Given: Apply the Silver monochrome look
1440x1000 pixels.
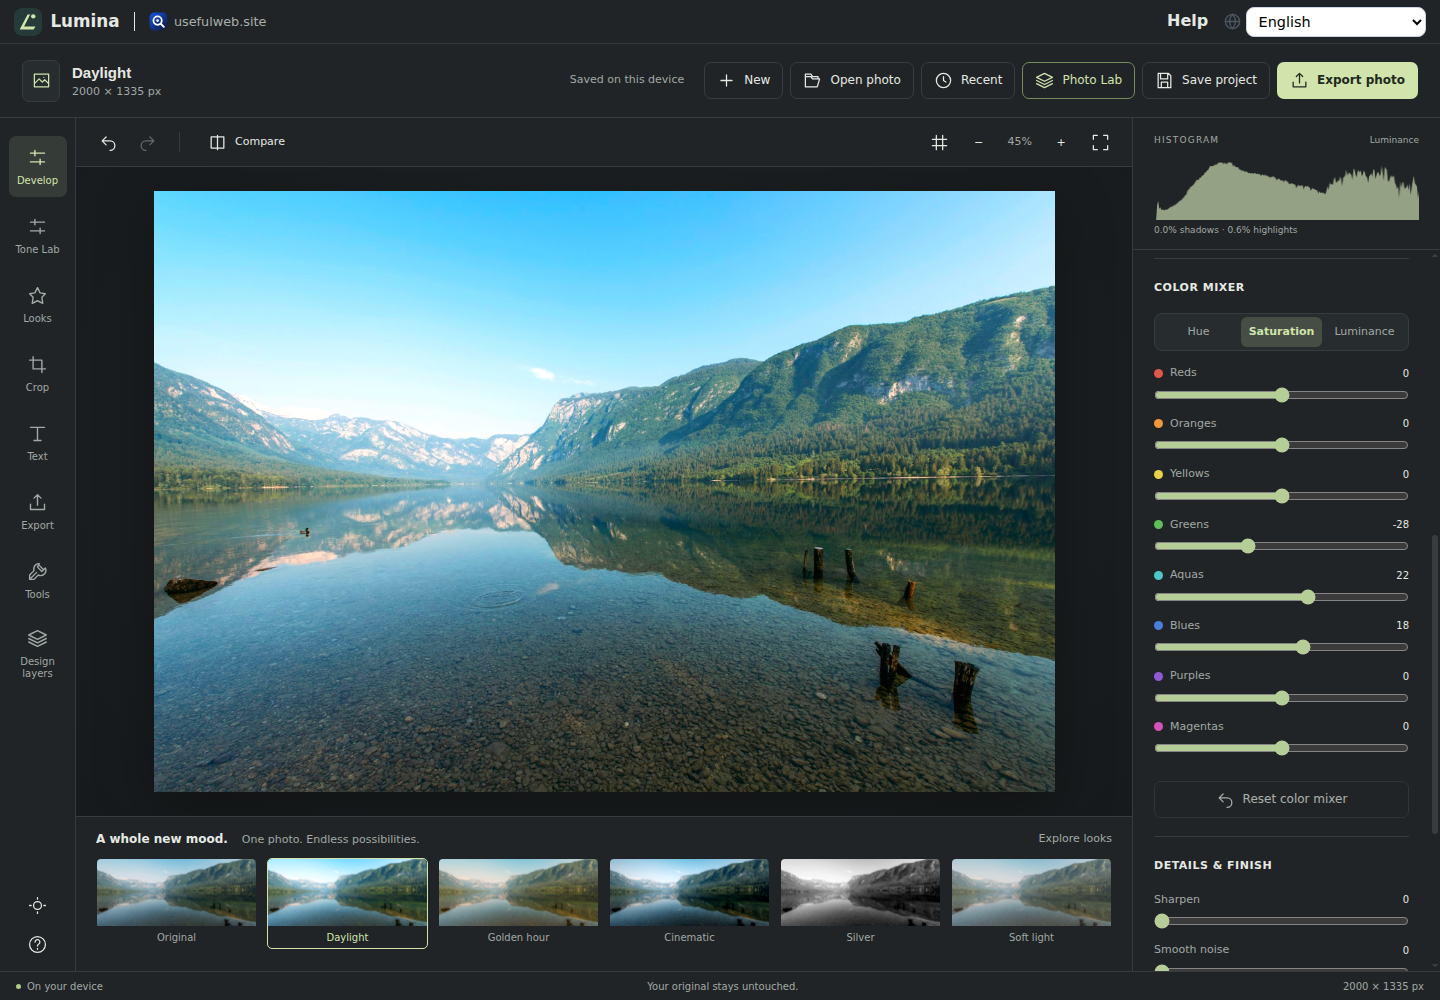Looking at the screenshot, I should (x=860, y=903).
